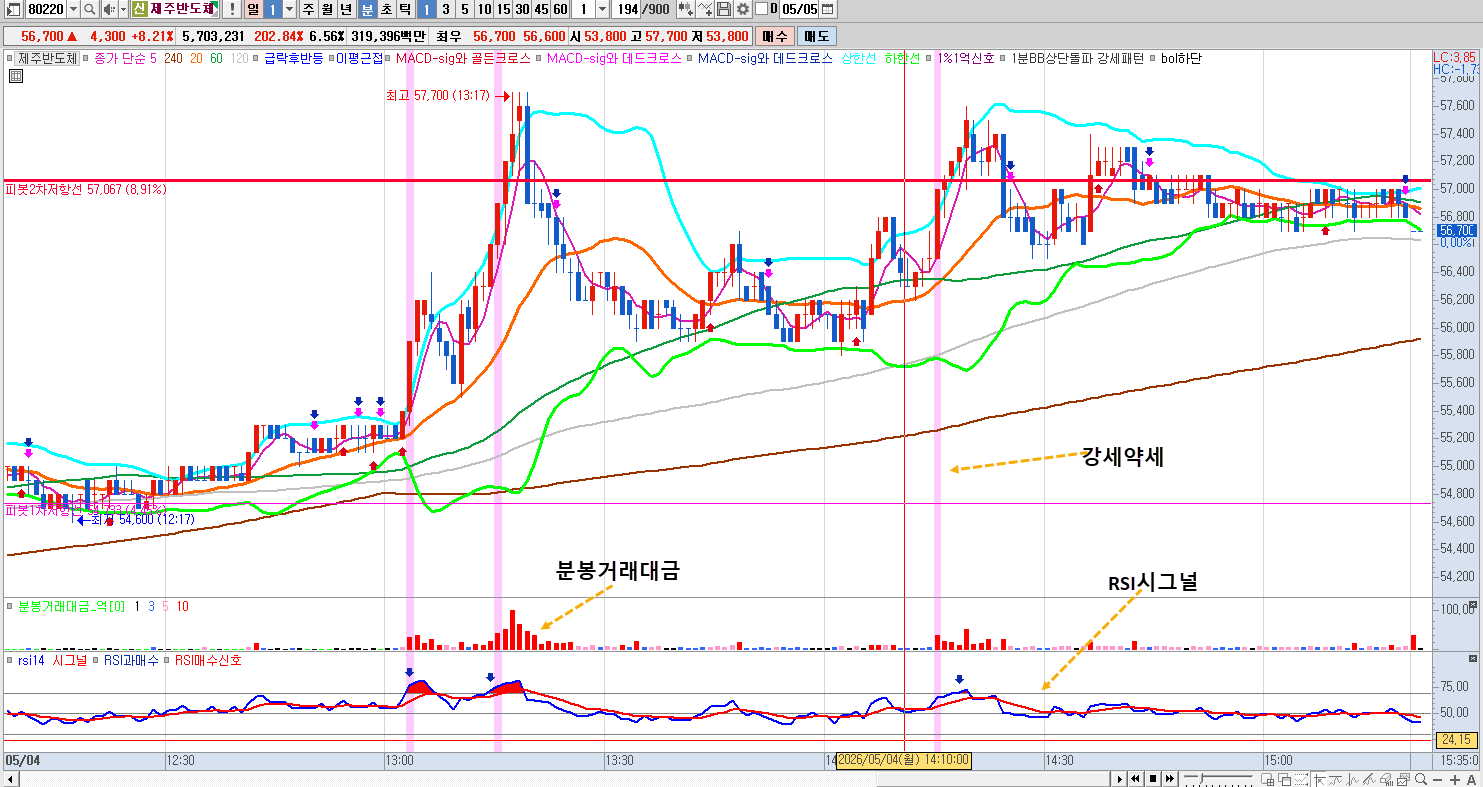Image resolution: width=1483 pixels, height=787 pixels.
Task: Open the dropdown arrow next to the speaker
Action: (x=122, y=9)
